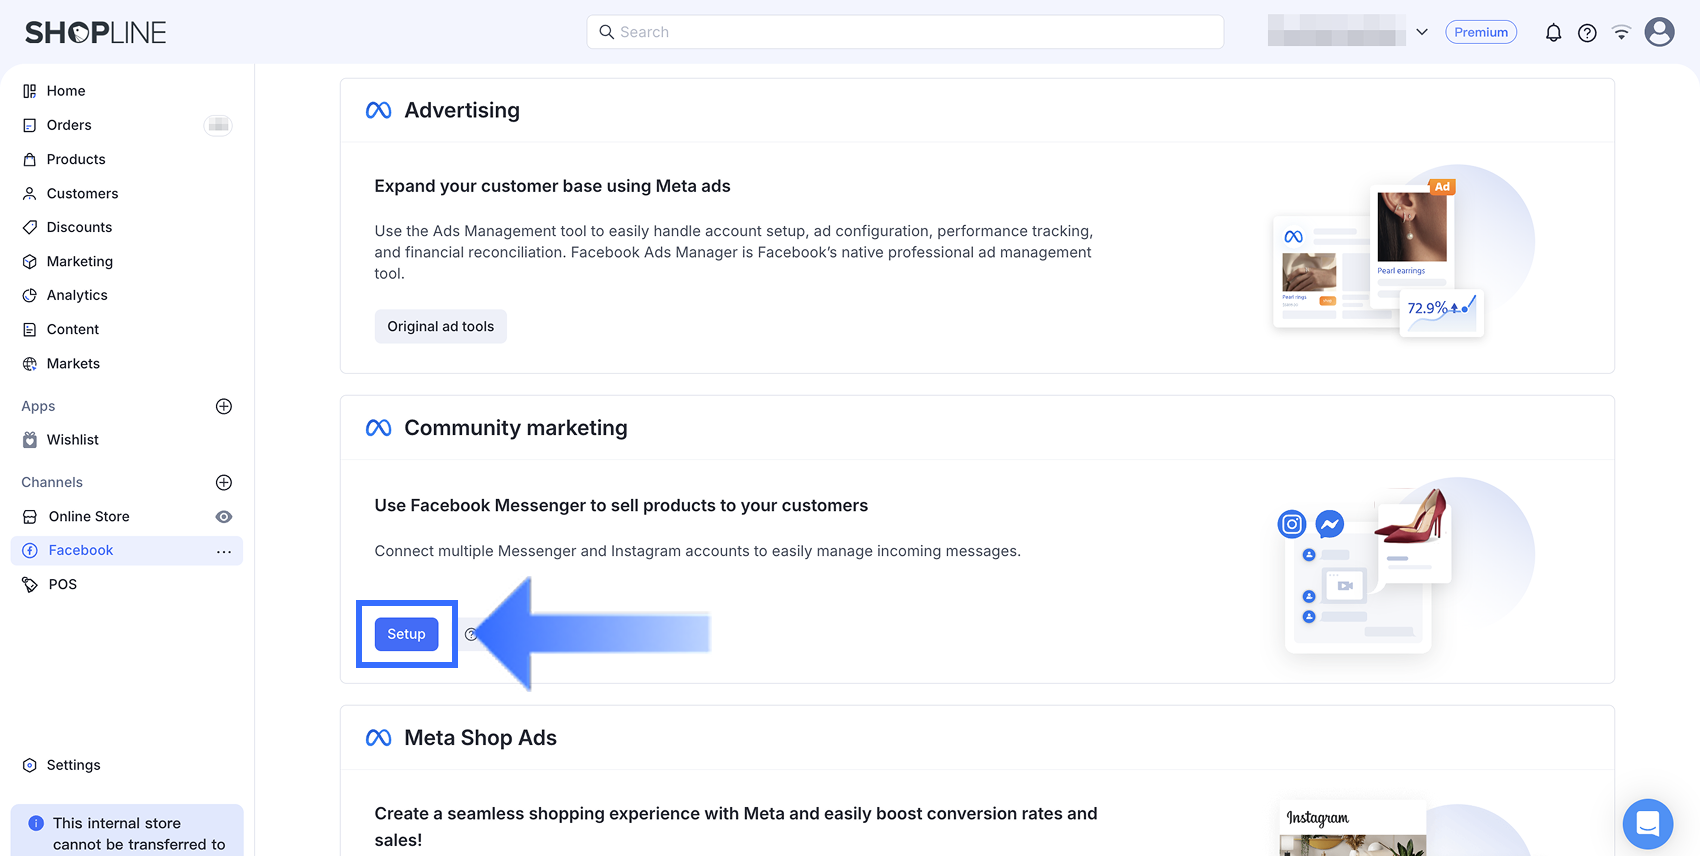The image size is (1700, 856).
Task: Click the Markets globe icon
Action: [30, 364]
